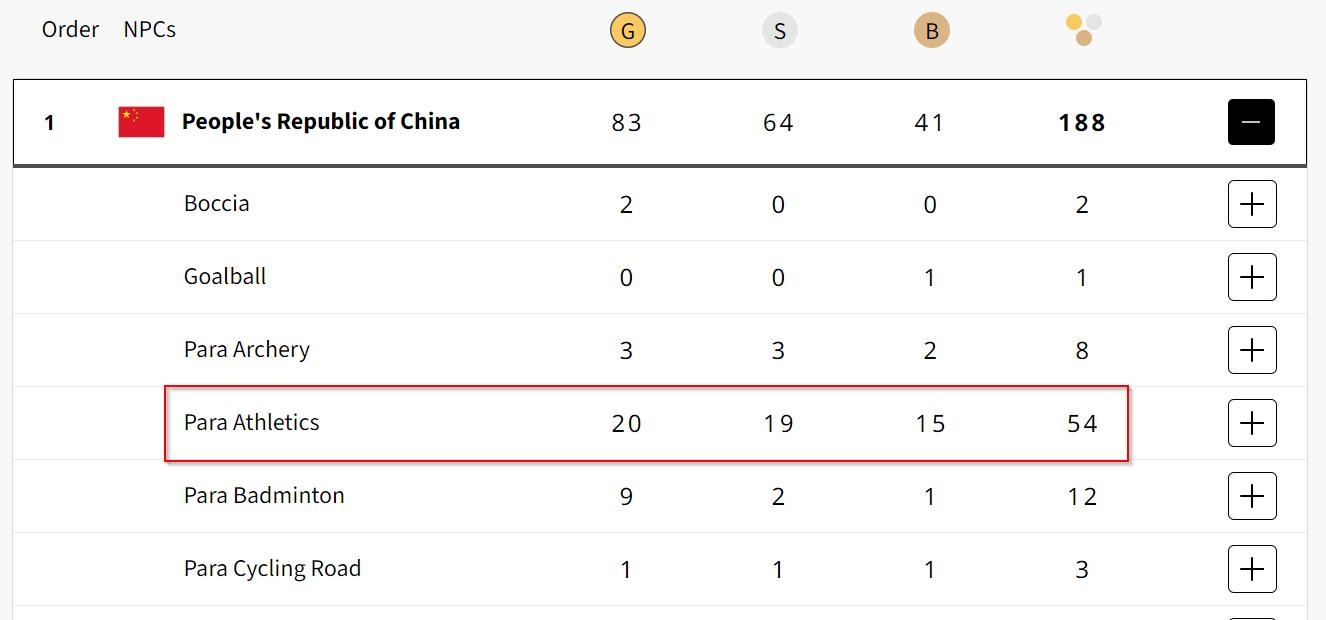Viewport: 1326px width, 620px height.
Task: Click the NPCs column header
Action: [149, 30]
